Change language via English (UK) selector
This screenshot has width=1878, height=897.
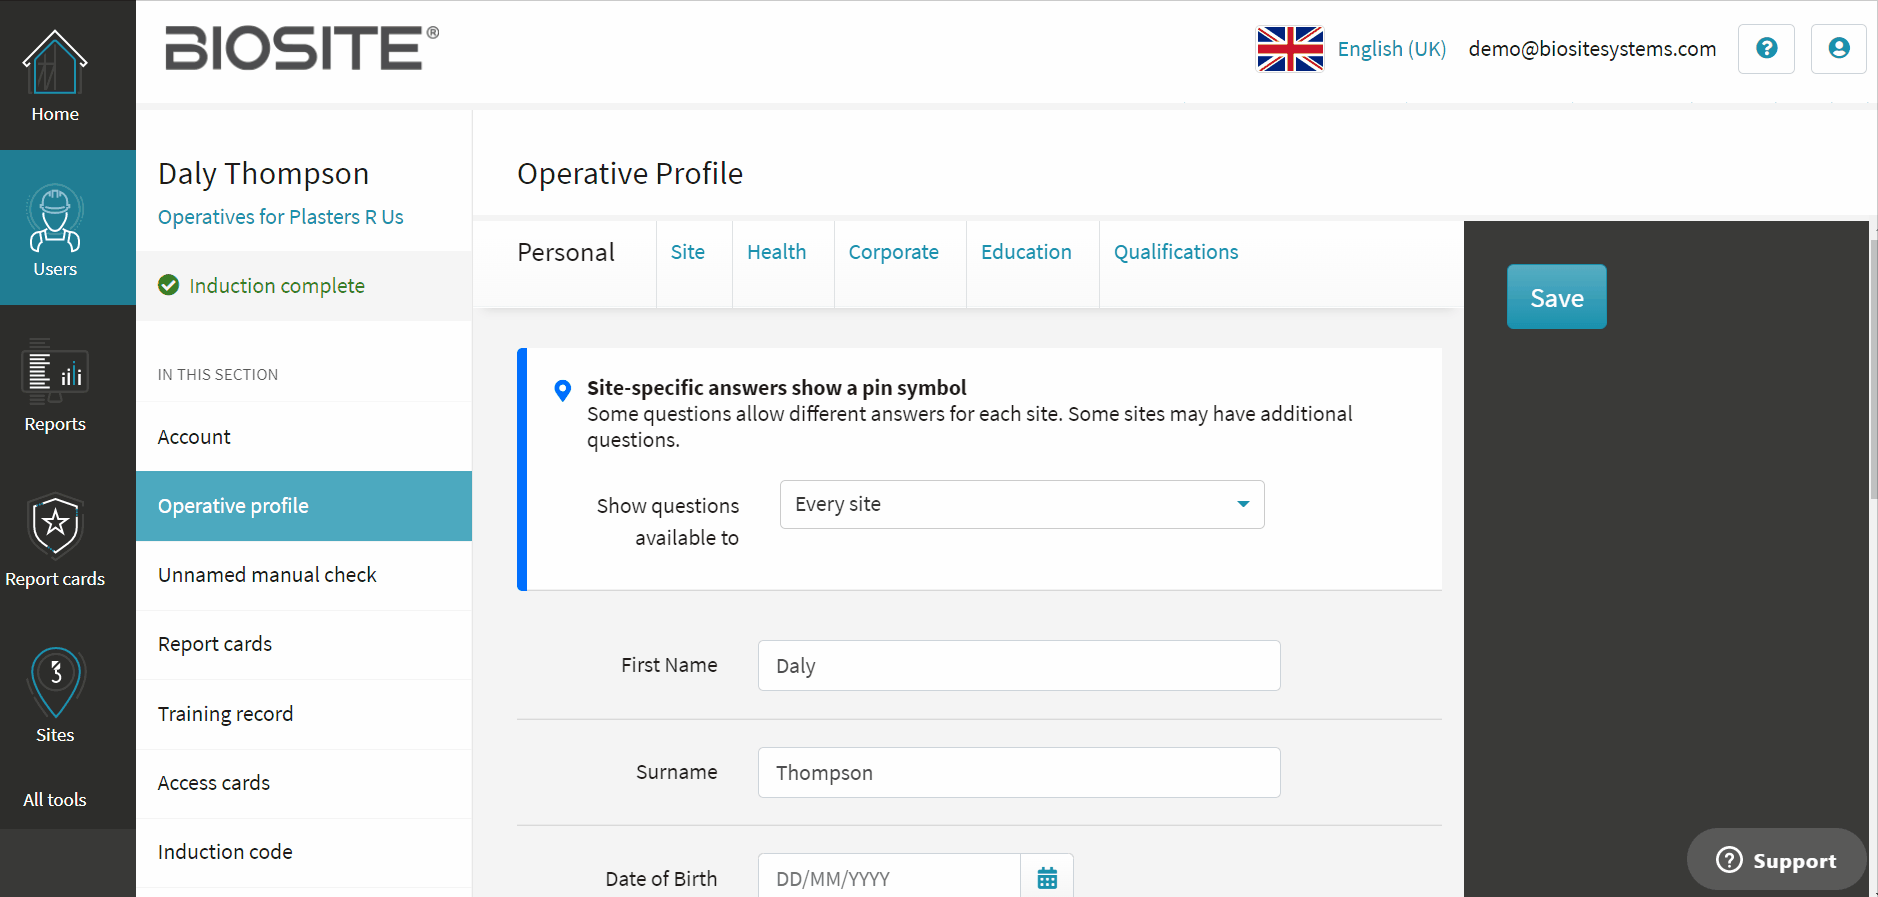coord(1392,49)
